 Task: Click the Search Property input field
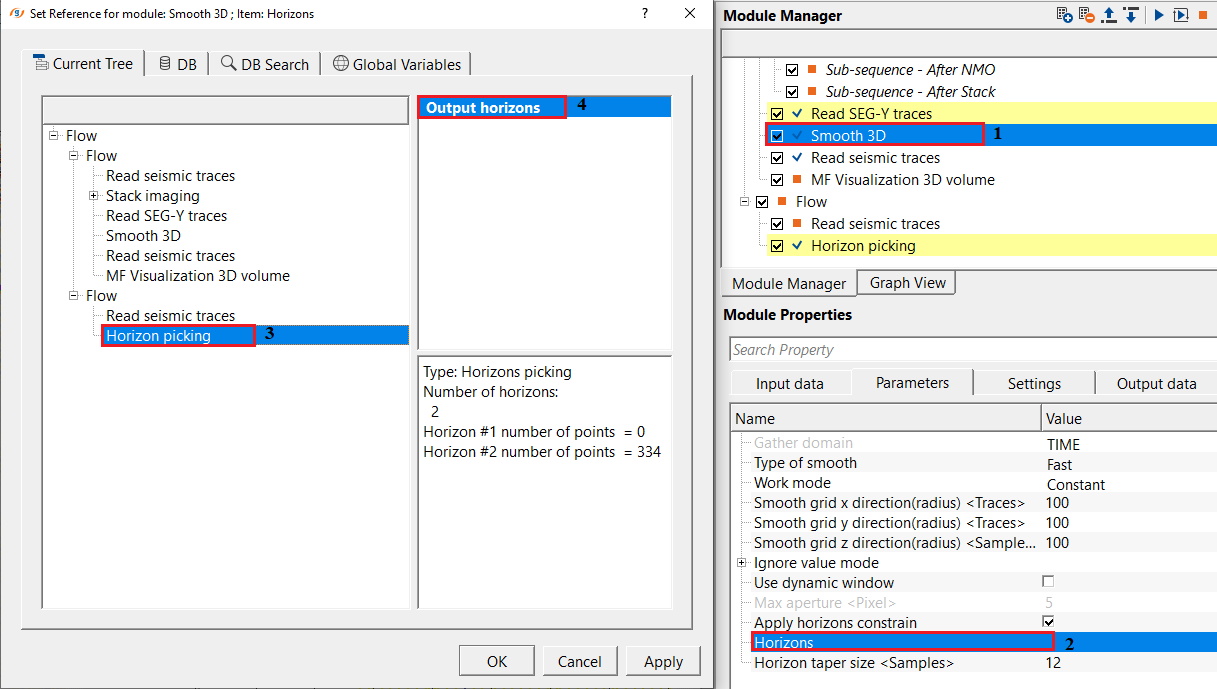[973, 350]
